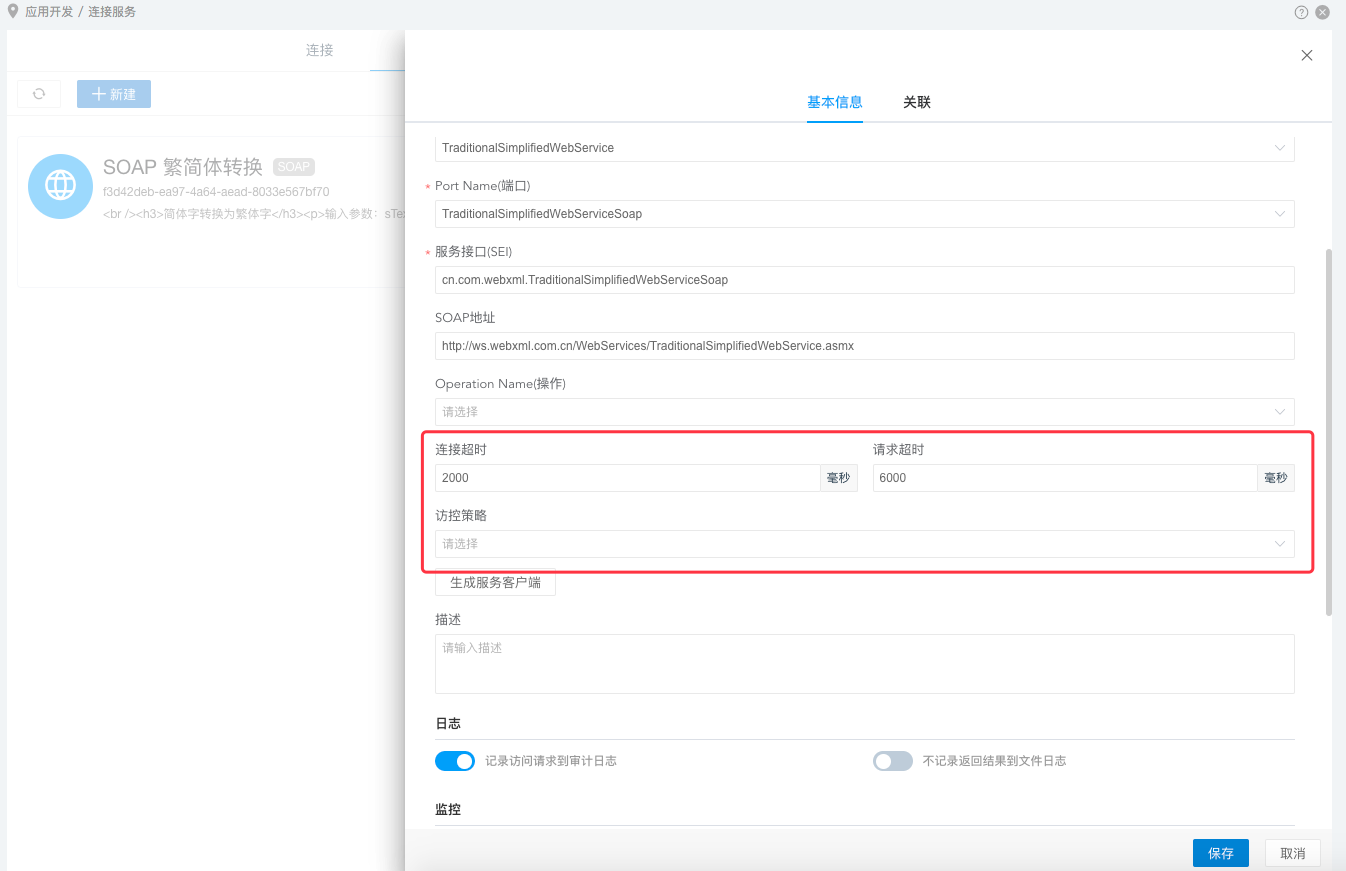This screenshot has width=1346, height=871.
Task: Click the SOAP地址 input field
Action: point(865,346)
